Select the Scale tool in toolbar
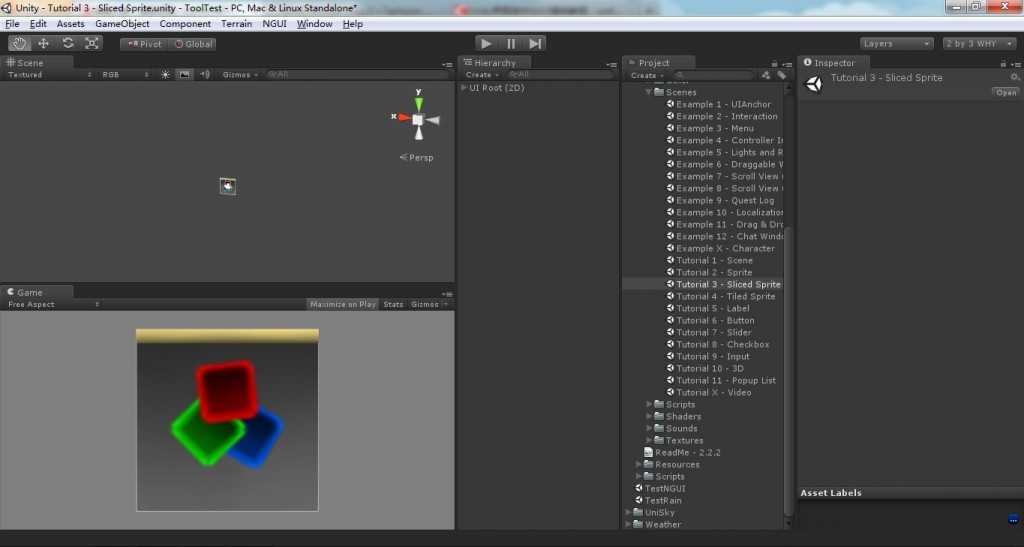Screen dimensions: 1024x547 [x=91, y=44]
